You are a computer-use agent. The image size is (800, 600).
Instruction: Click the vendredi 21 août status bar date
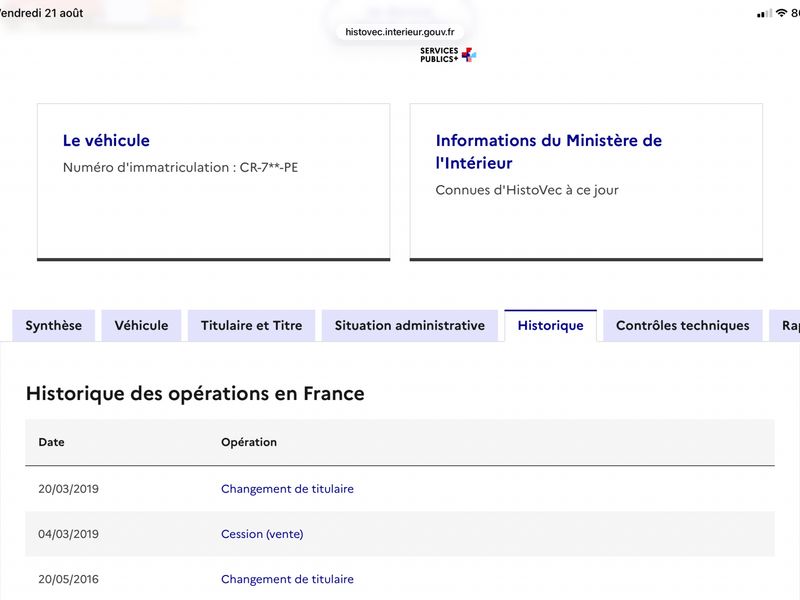(41, 13)
